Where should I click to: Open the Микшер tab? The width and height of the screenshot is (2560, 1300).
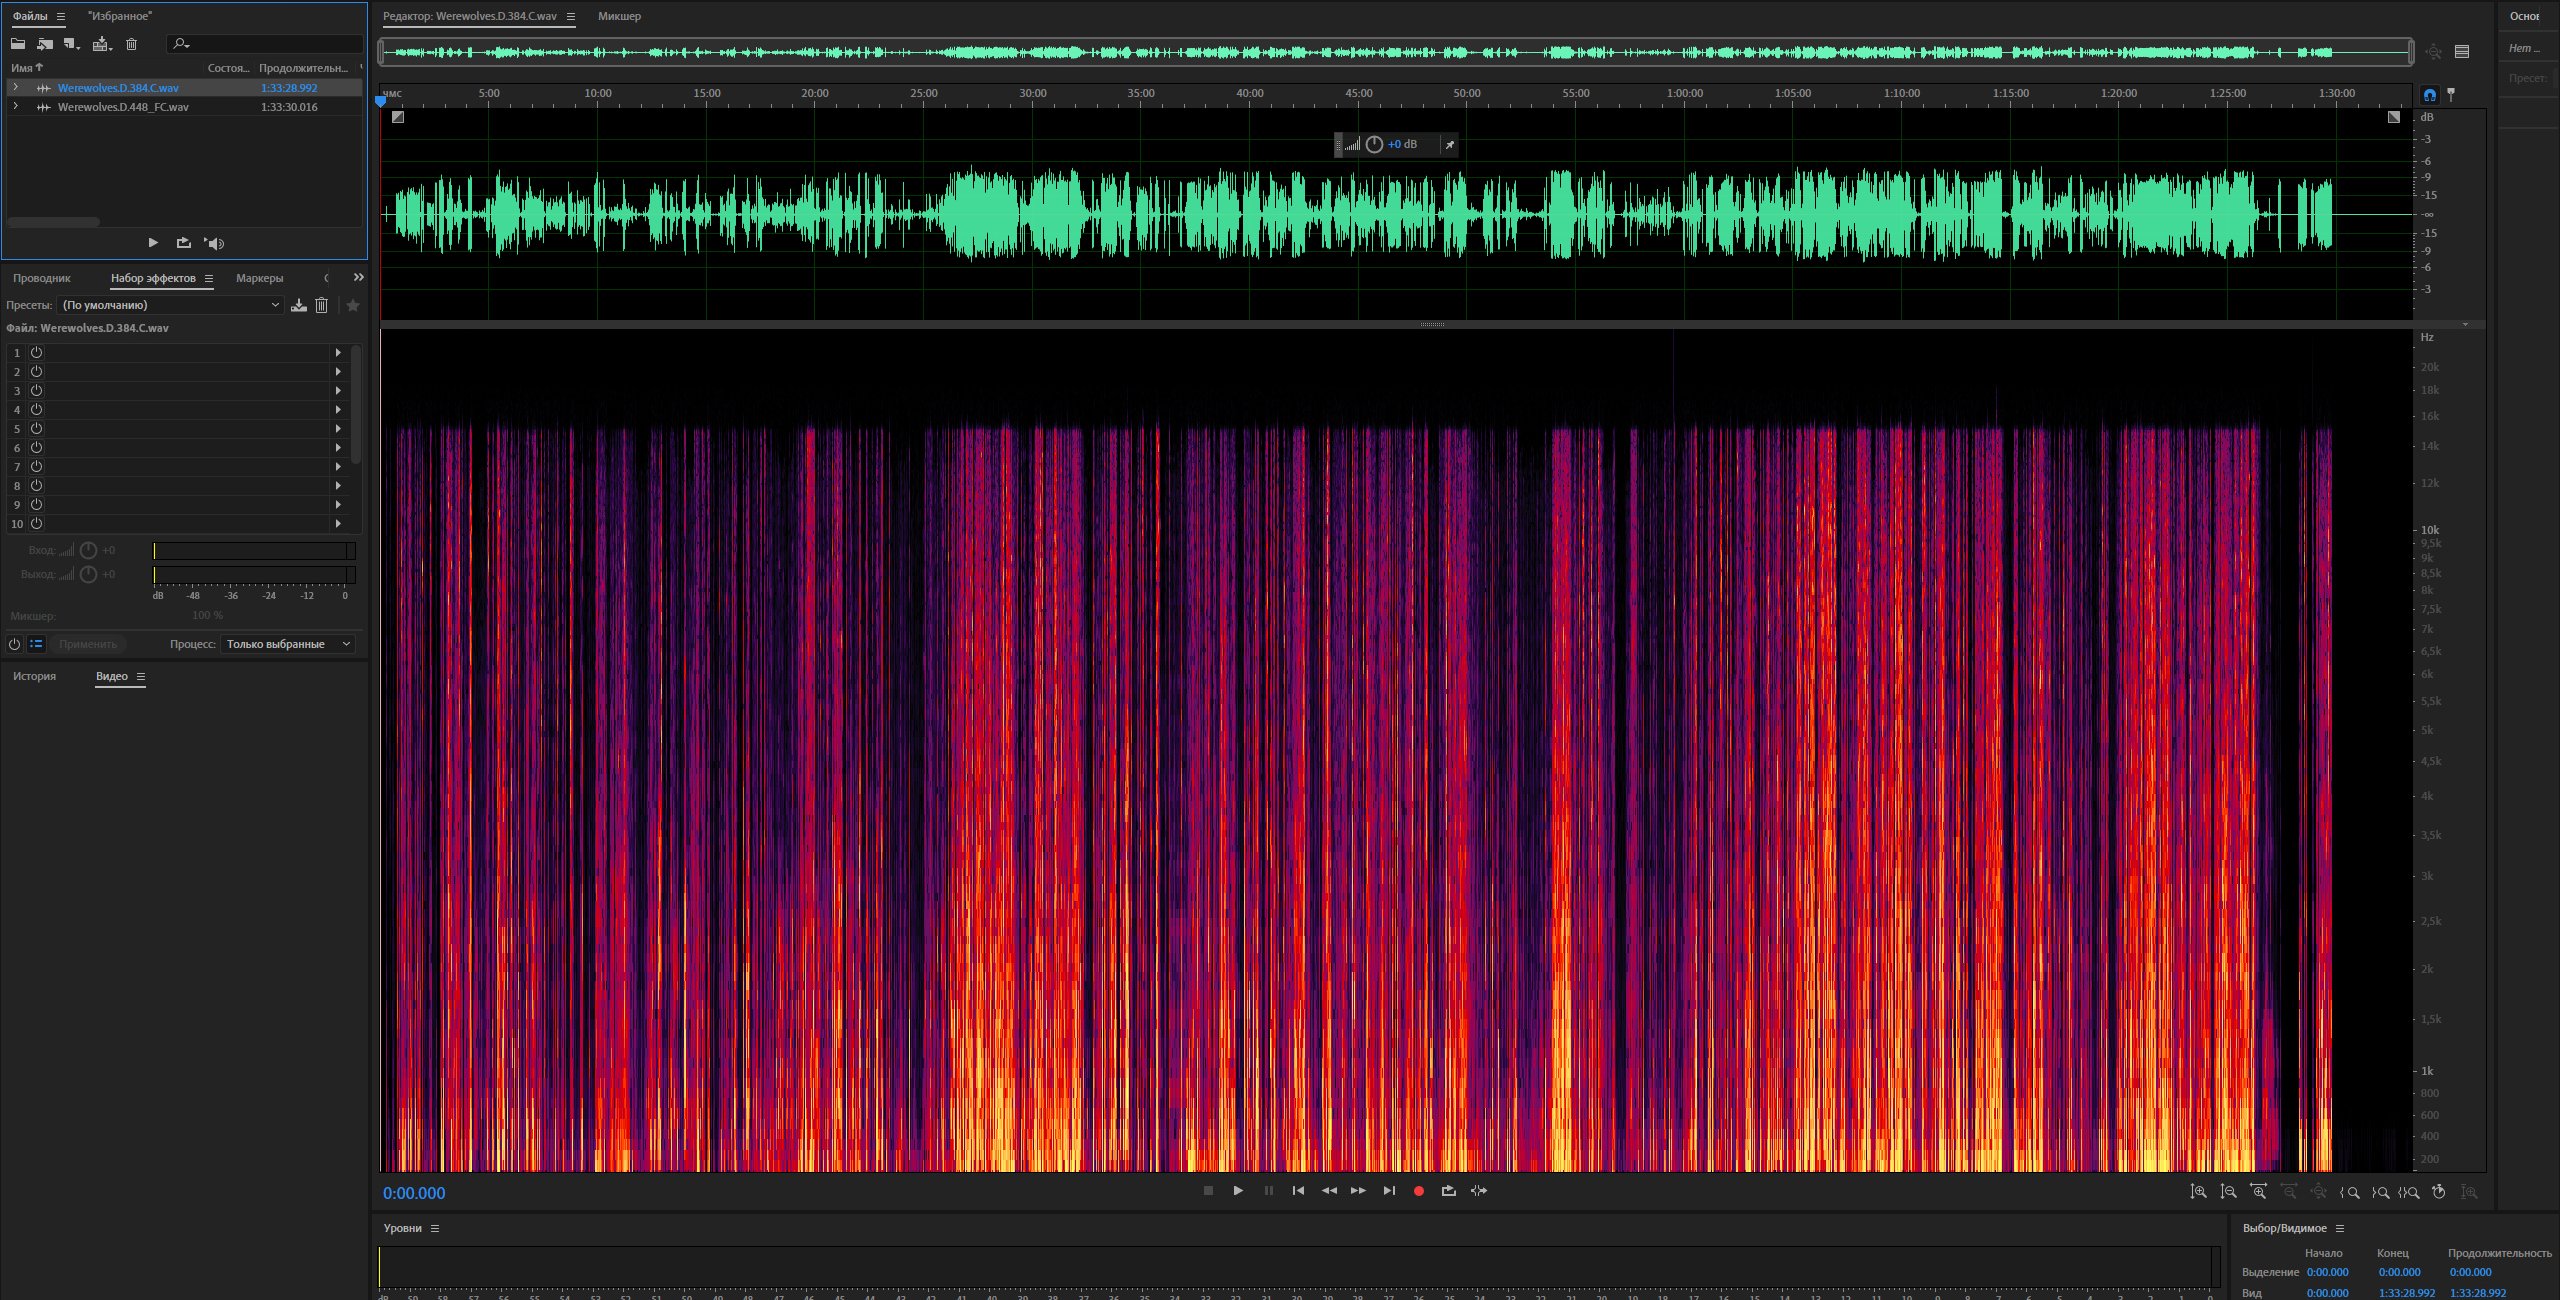pyautogui.click(x=619, y=16)
